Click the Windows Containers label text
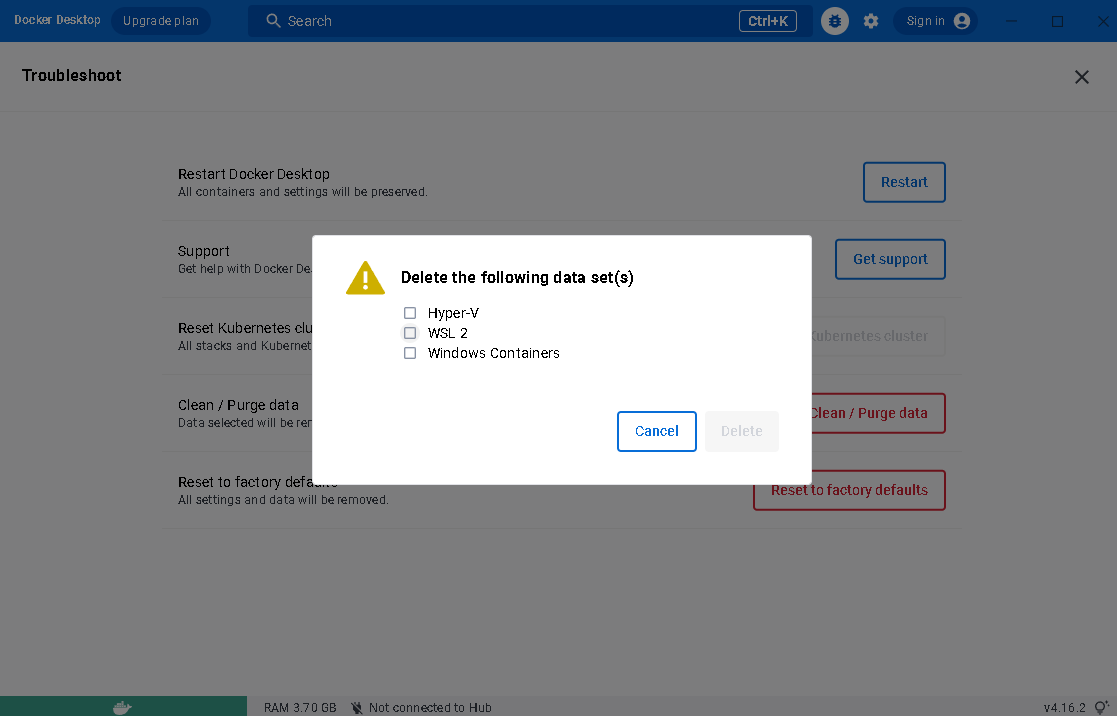Viewport: 1117px width, 716px height. (494, 353)
